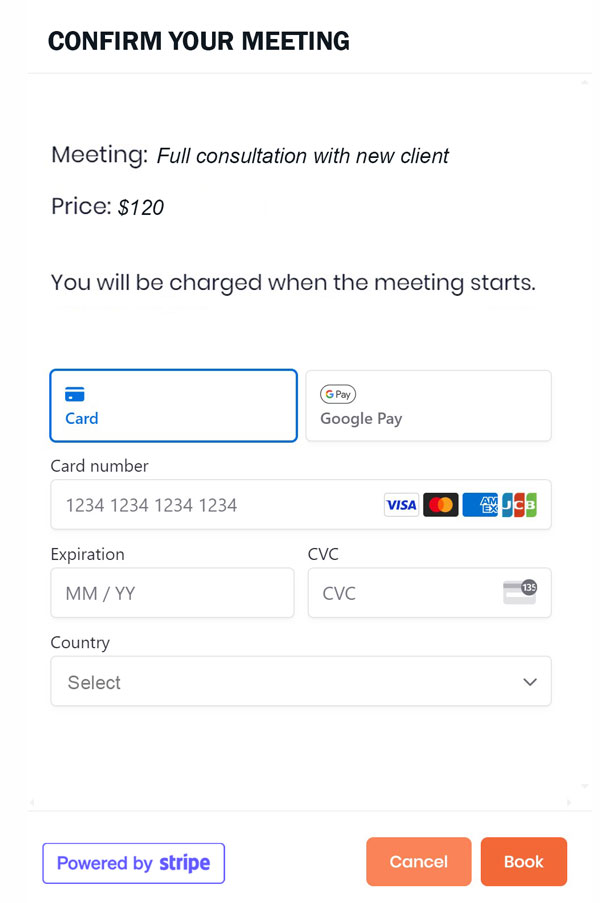
Task: Switch to Google Pay payment
Action: pos(428,405)
